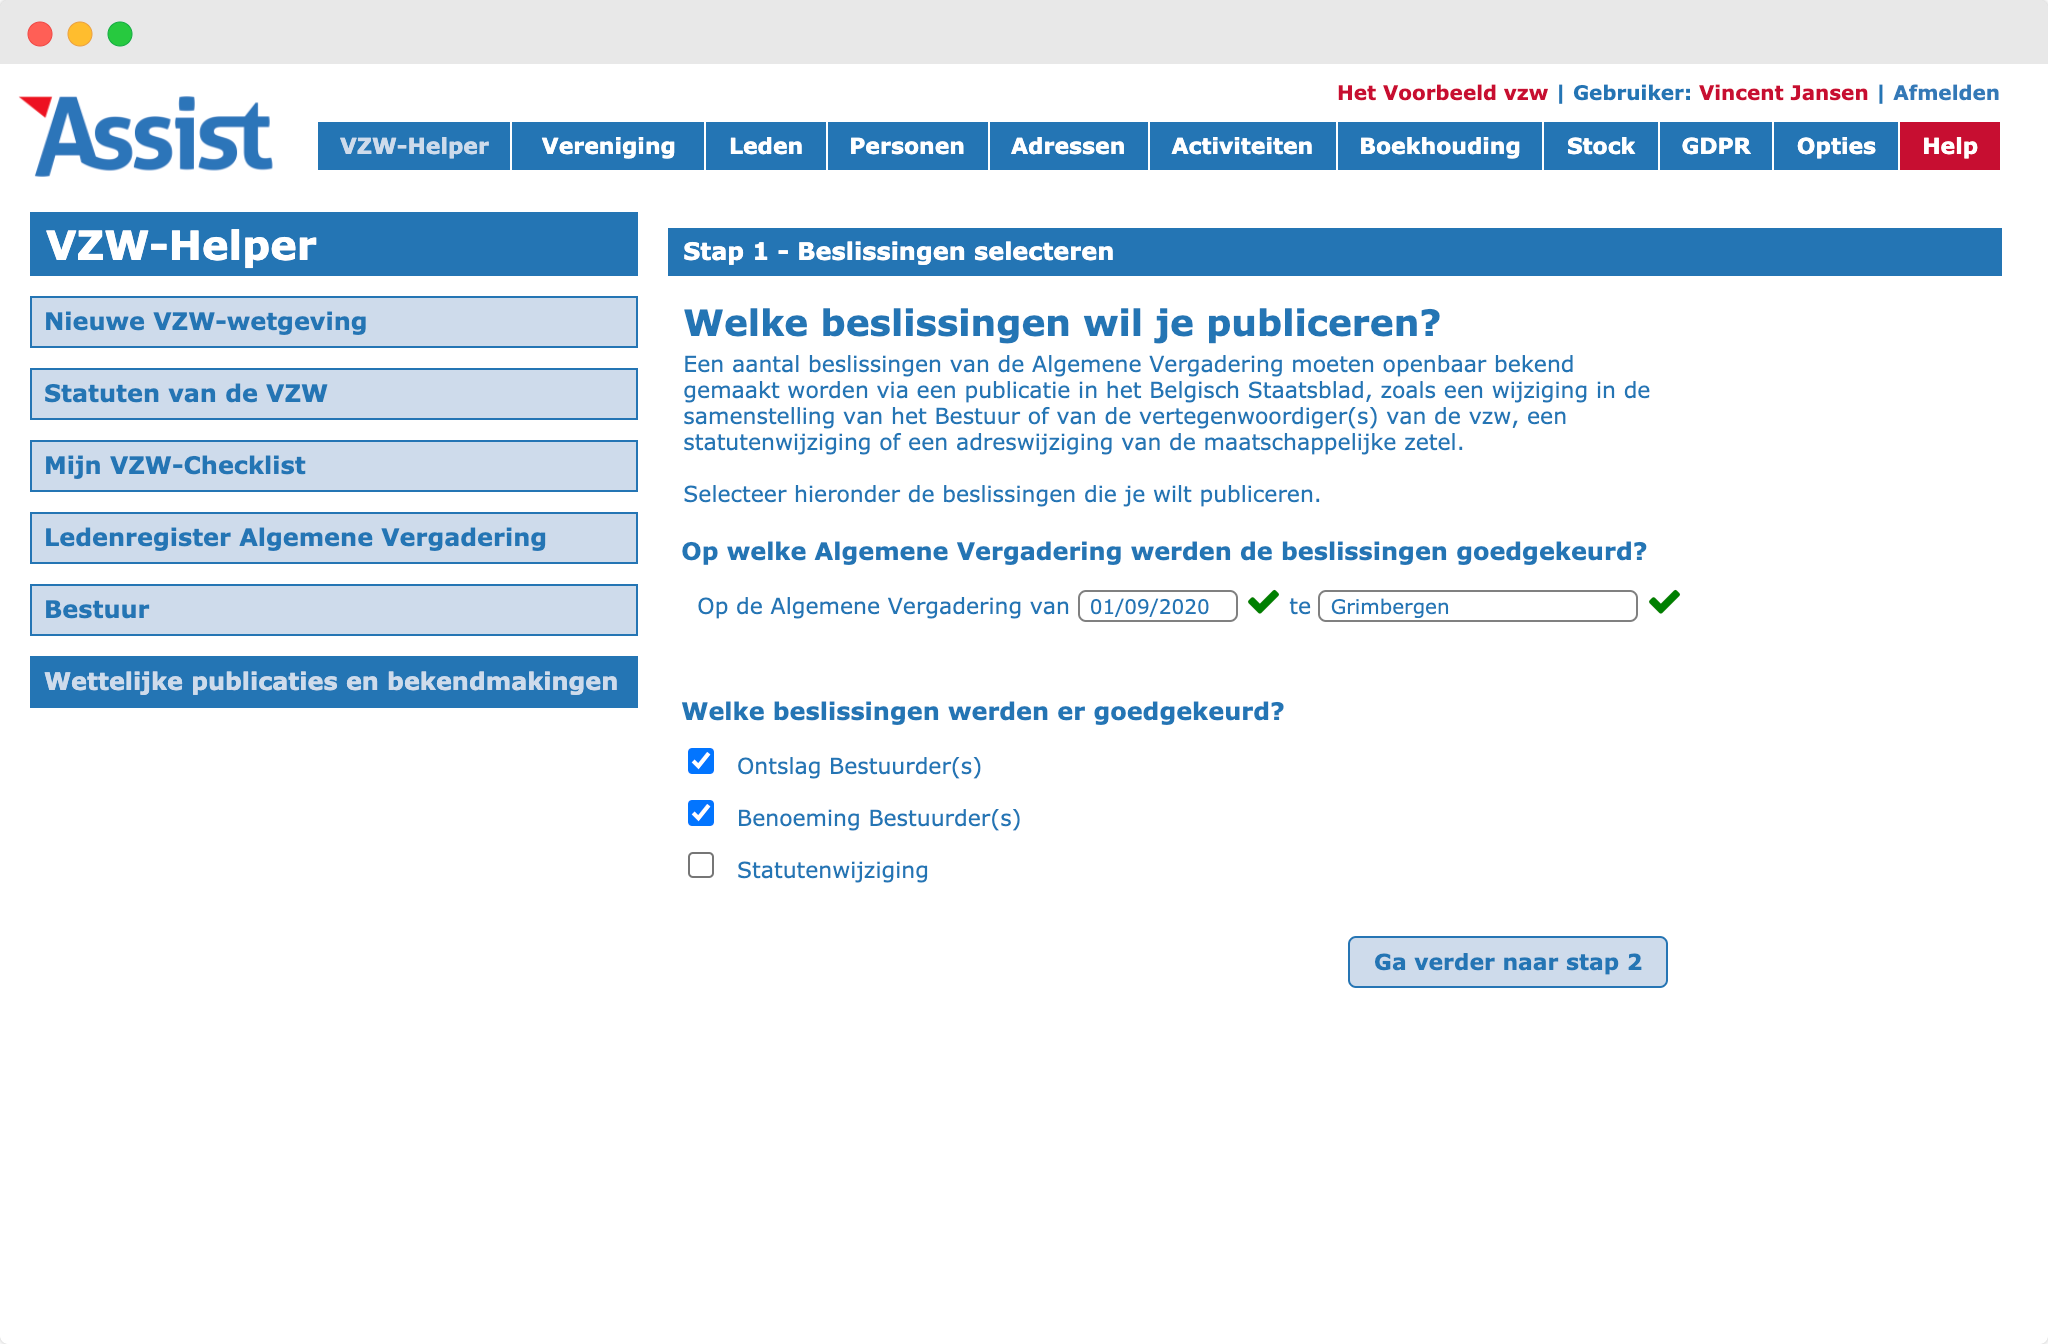Screen dimensions: 2048x1344
Task: Open the Personen menu
Action: [907, 146]
